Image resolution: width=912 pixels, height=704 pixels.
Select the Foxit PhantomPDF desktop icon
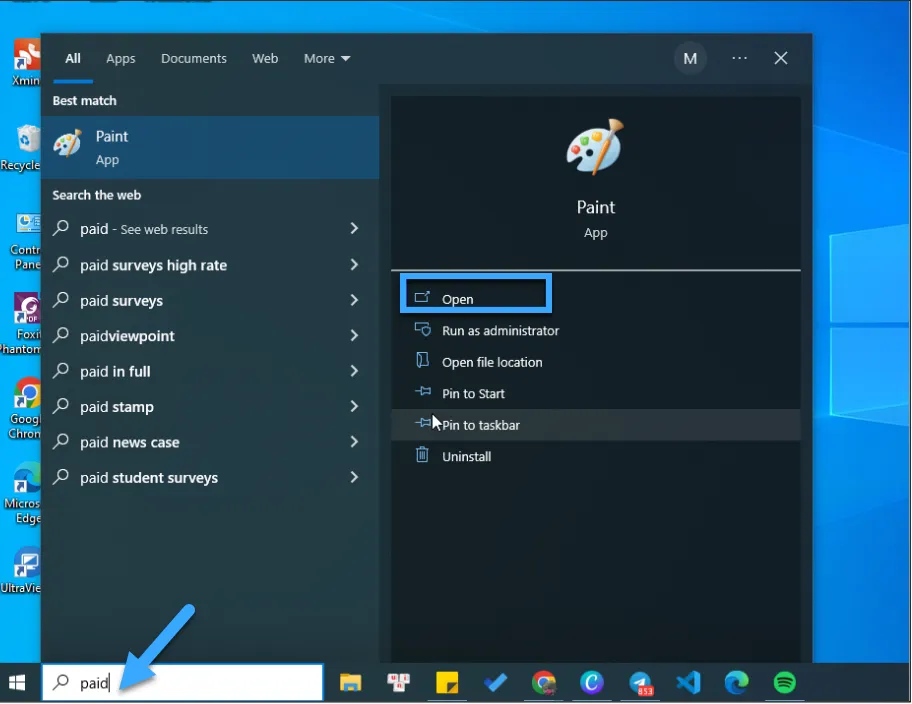tap(22, 323)
